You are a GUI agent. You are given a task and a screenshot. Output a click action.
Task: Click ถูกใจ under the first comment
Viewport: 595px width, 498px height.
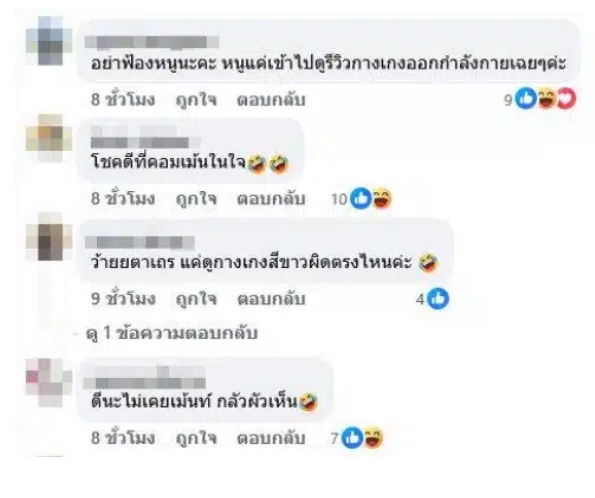click(196, 99)
